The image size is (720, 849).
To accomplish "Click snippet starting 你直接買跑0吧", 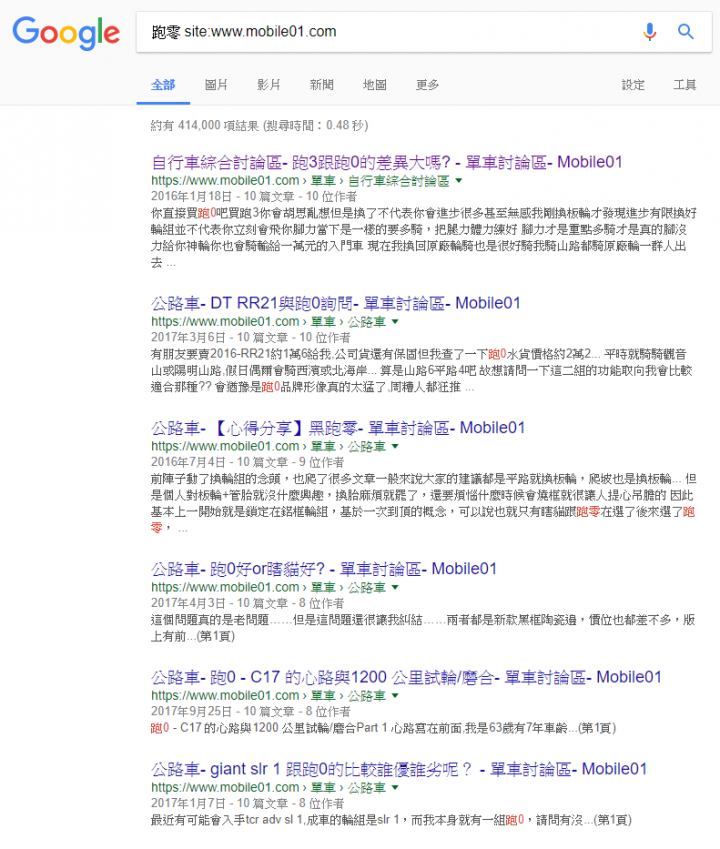I will (423, 238).
